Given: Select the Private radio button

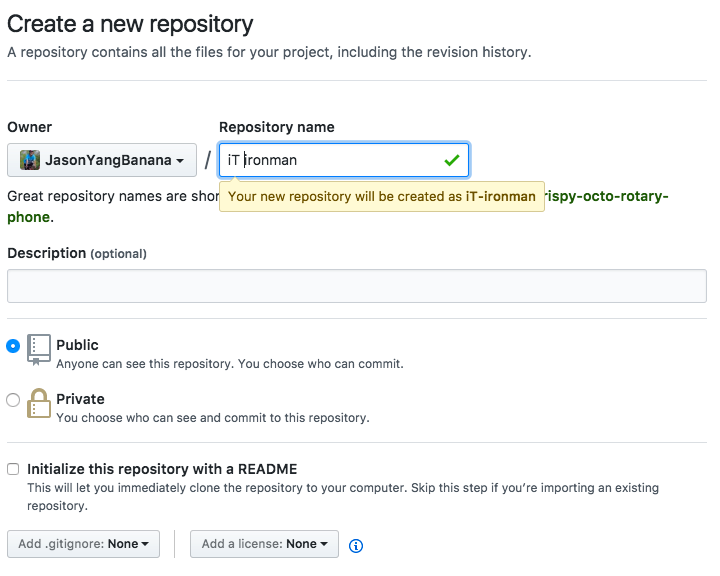Looking at the screenshot, I should coord(13,400).
